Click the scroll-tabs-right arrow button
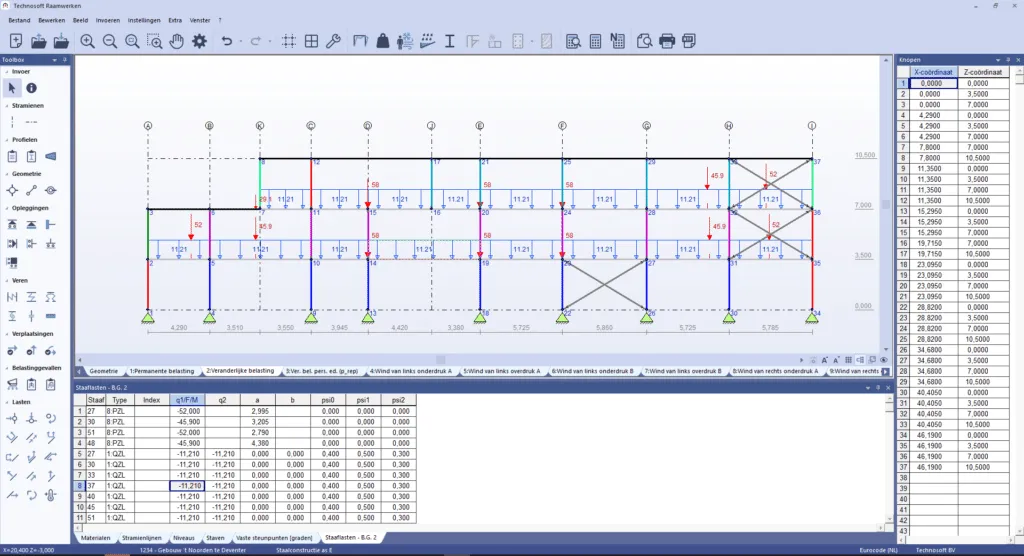 (886, 371)
